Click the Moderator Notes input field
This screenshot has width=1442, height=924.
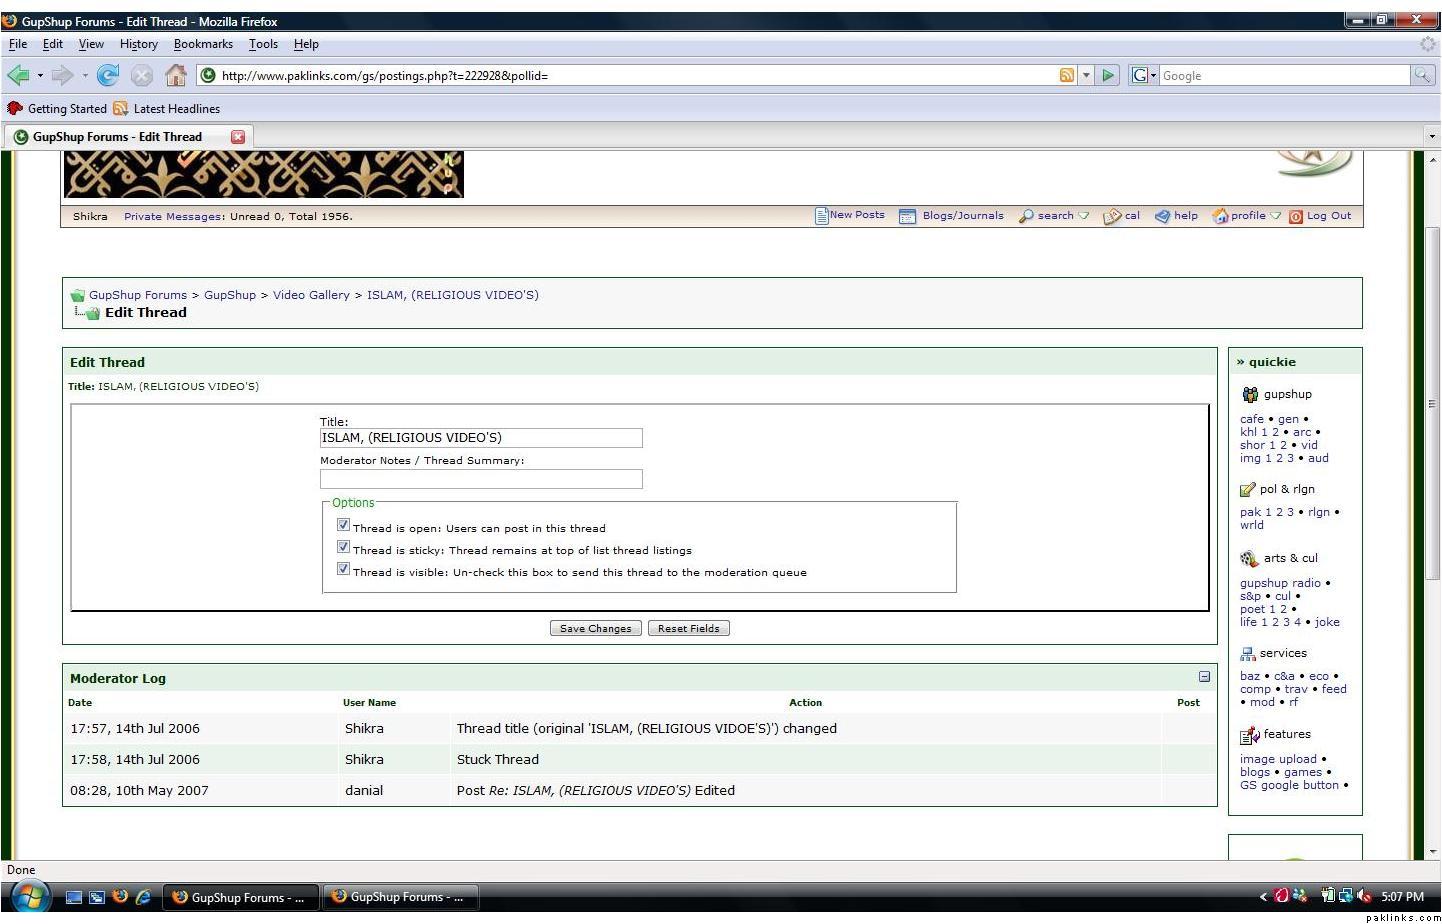[x=481, y=479]
